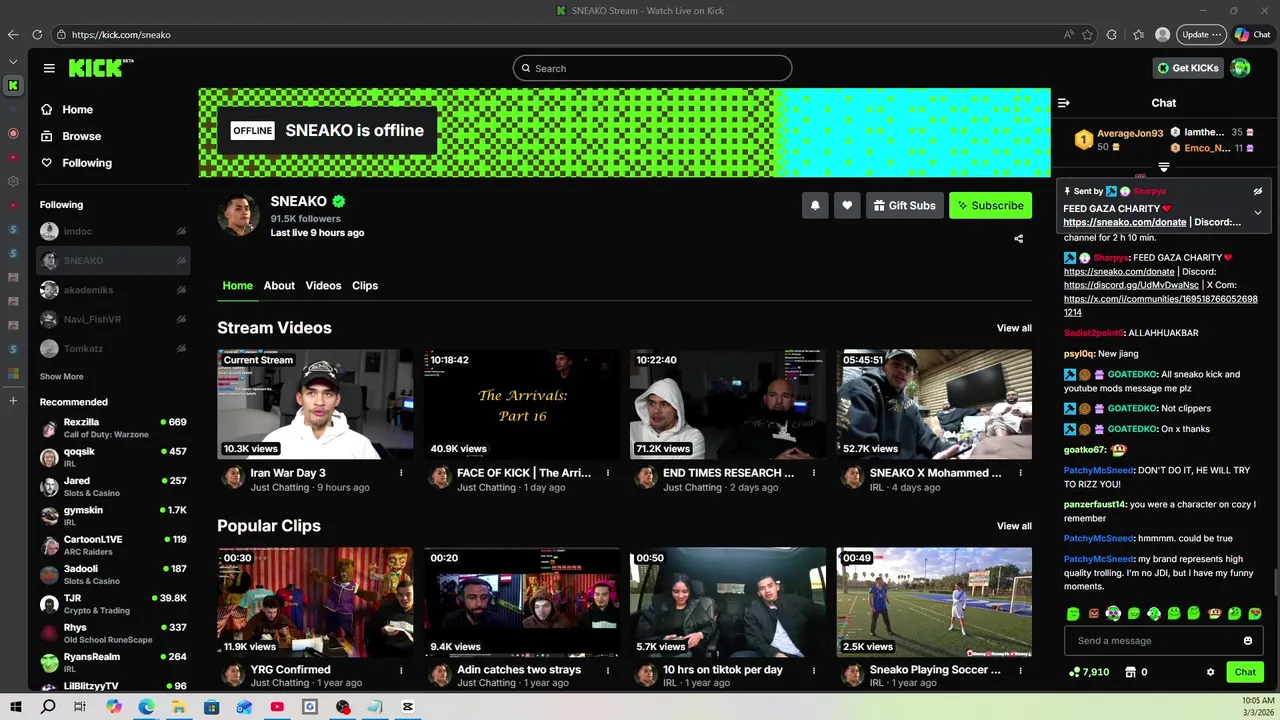The width and height of the screenshot is (1280, 720).
Task: Expand the gifter leaderboard handle
Action: (x=1164, y=167)
